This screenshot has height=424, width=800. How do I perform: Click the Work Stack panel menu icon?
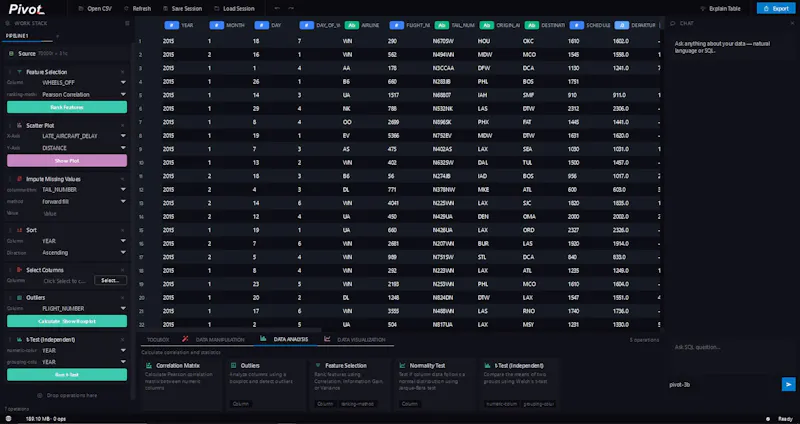(127, 23)
